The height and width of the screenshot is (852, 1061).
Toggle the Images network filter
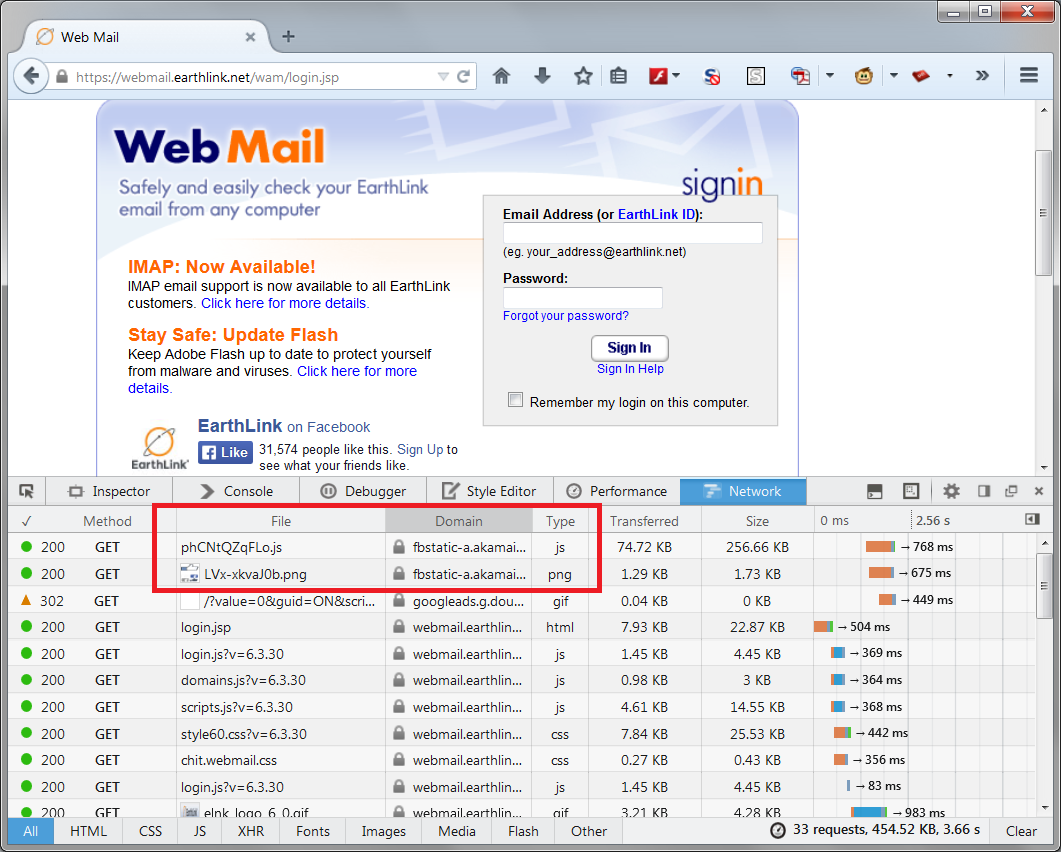point(384,831)
